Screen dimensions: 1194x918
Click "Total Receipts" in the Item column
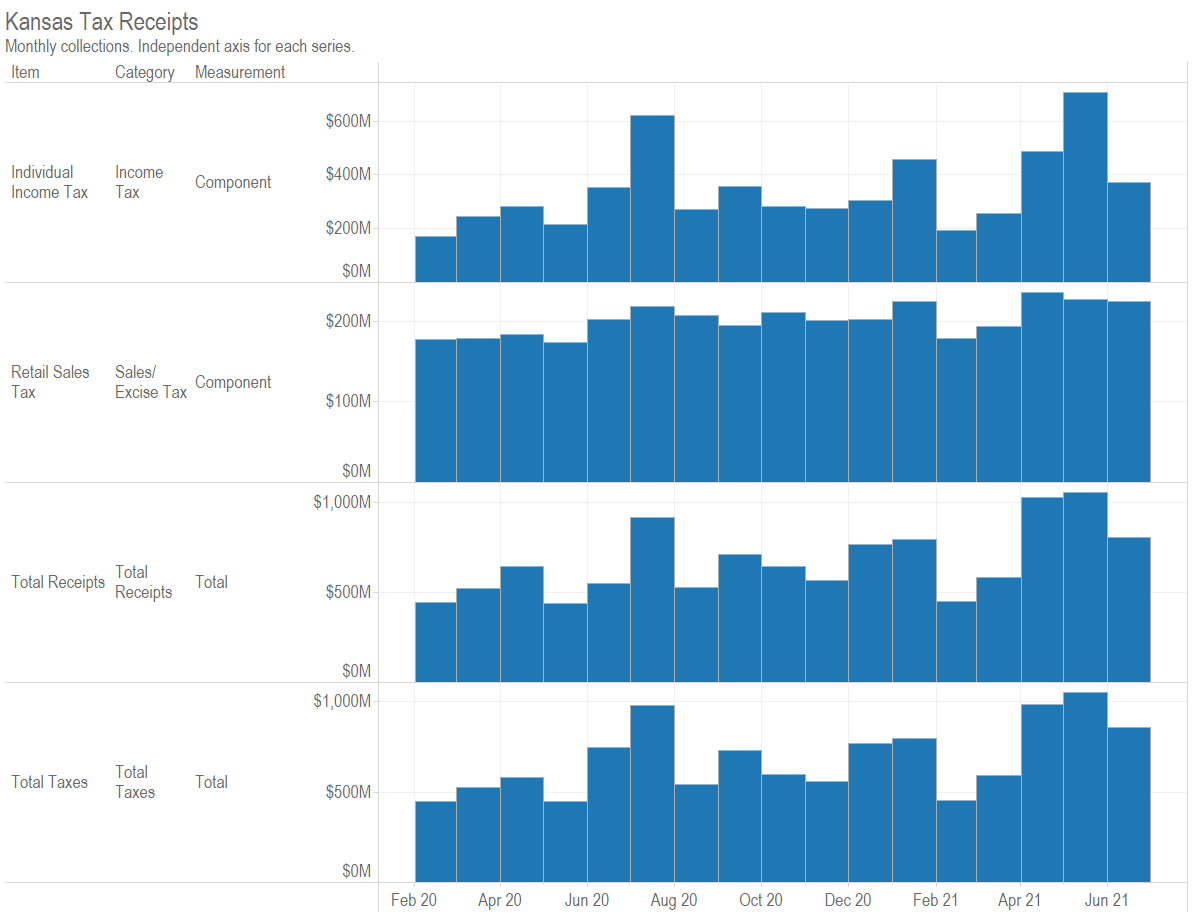pyautogui.click(x=57, y=582)
